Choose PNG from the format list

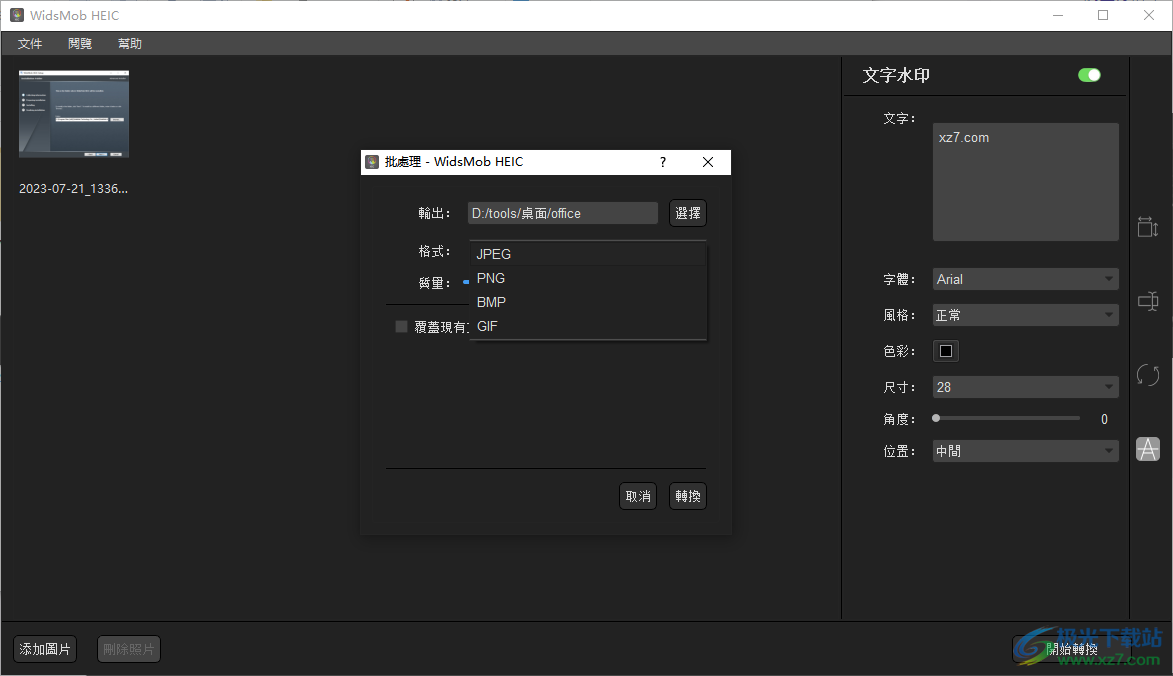point(588,278)
